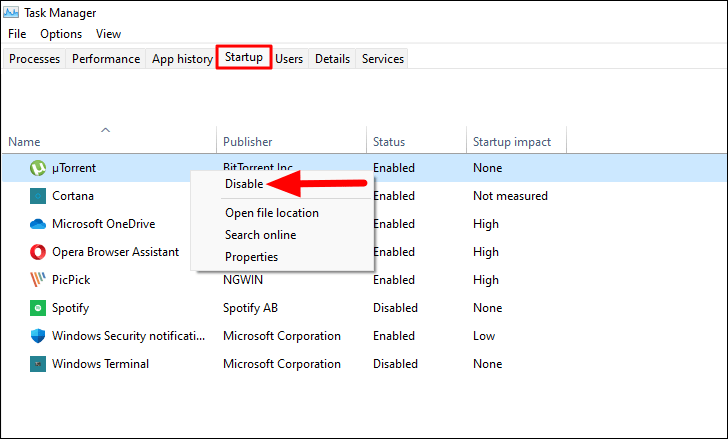Choose Disable from the context menu
The image size is (728, 439).
tap(244, 184)
